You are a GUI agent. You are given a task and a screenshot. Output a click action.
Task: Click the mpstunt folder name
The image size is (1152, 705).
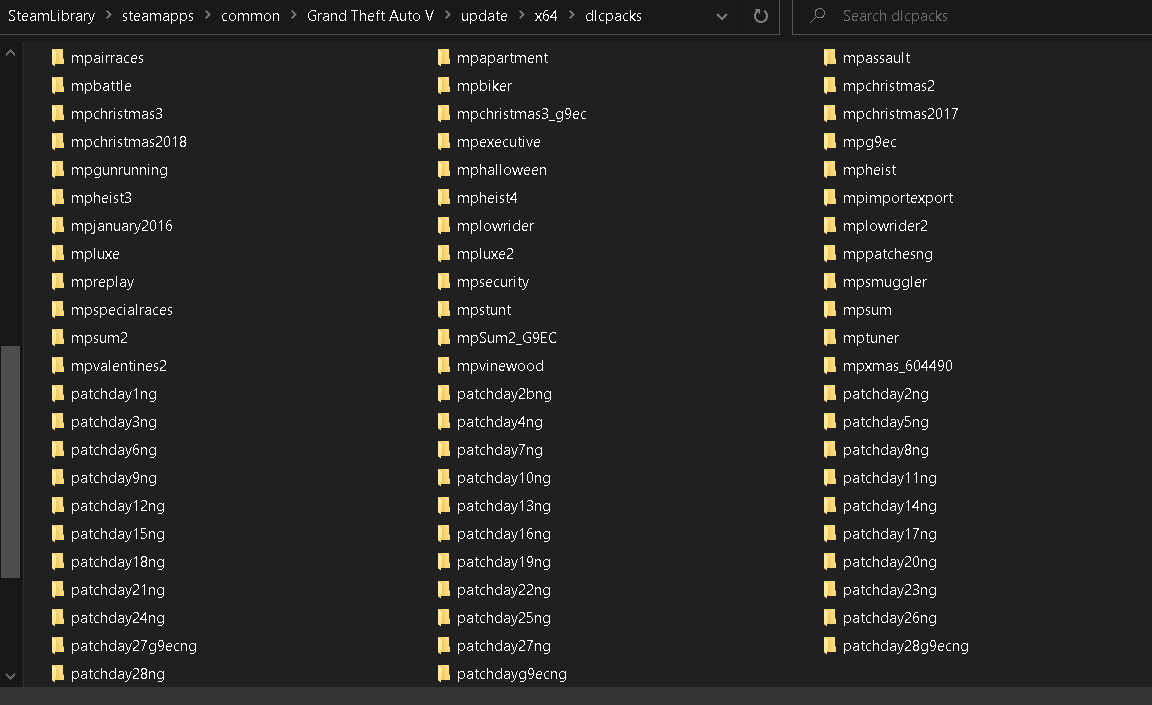[x=483, y=310]
